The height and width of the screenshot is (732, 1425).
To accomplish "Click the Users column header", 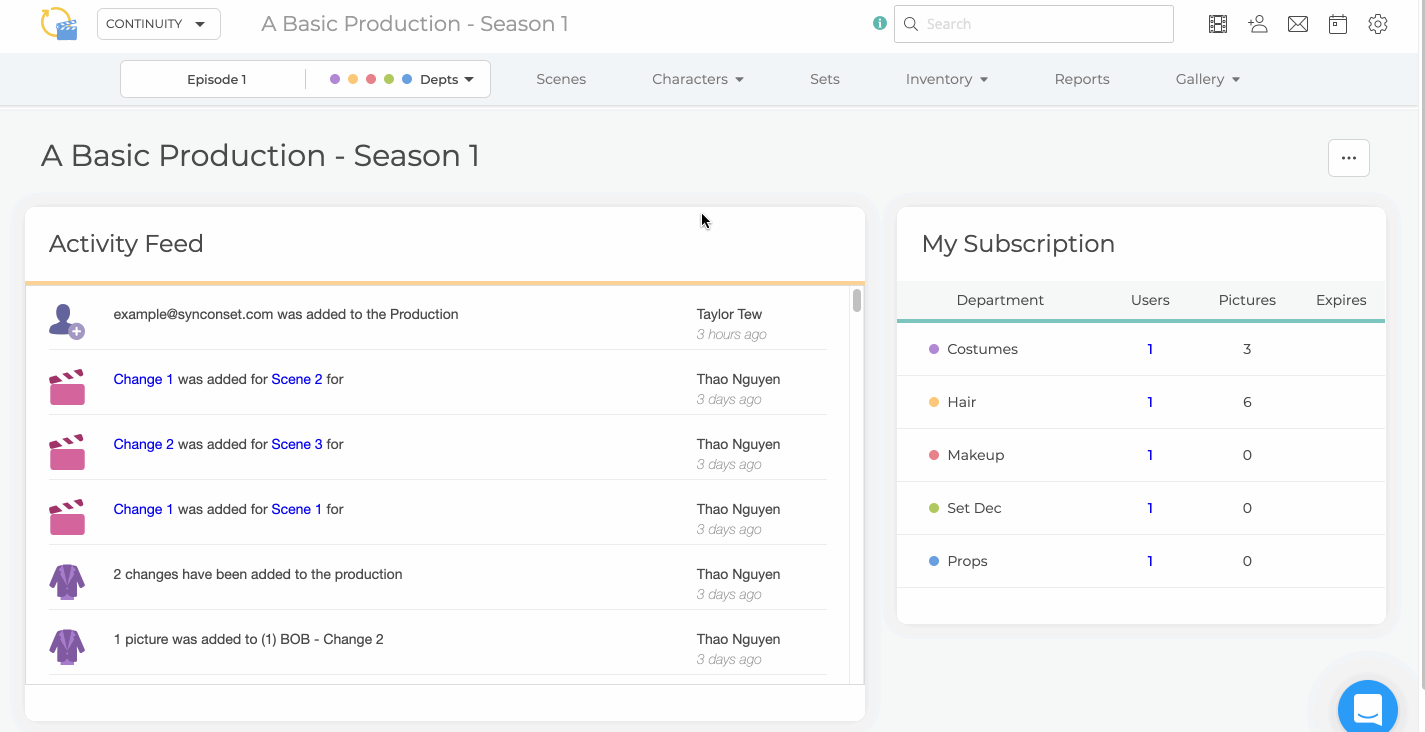I will tap(1150, 300).
